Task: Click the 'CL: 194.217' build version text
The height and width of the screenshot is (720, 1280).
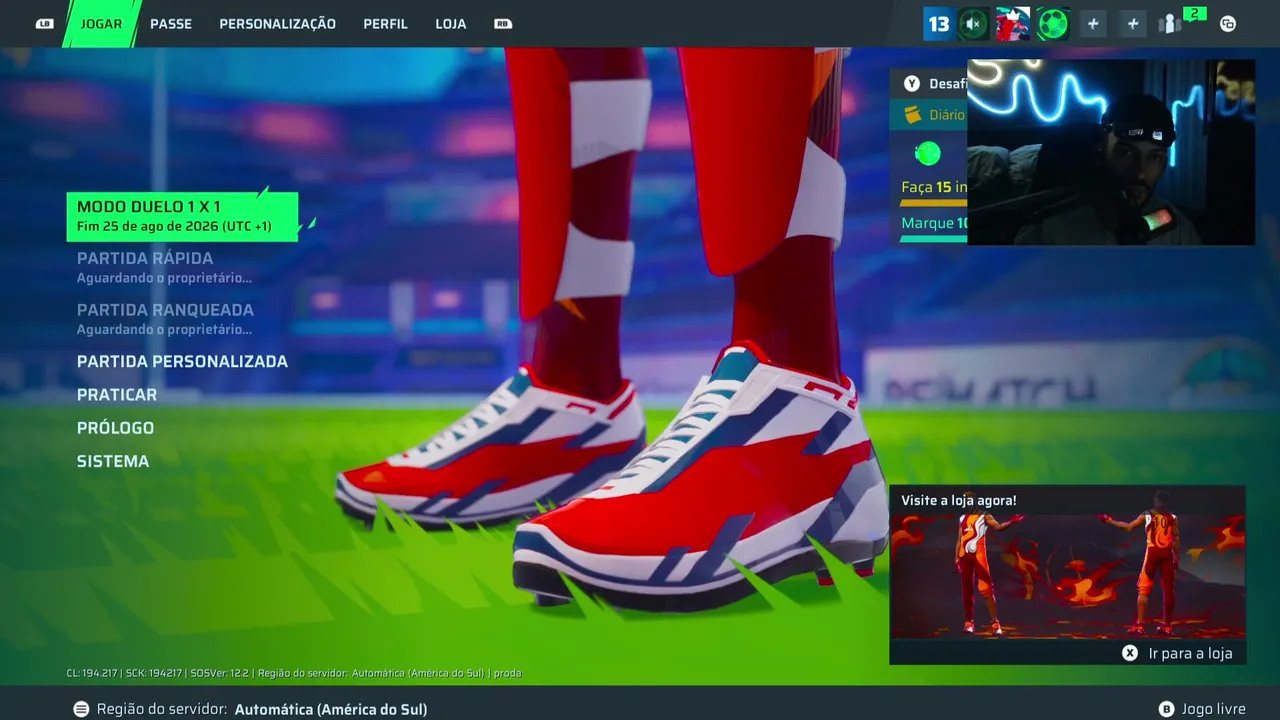Action: (92, 673)
